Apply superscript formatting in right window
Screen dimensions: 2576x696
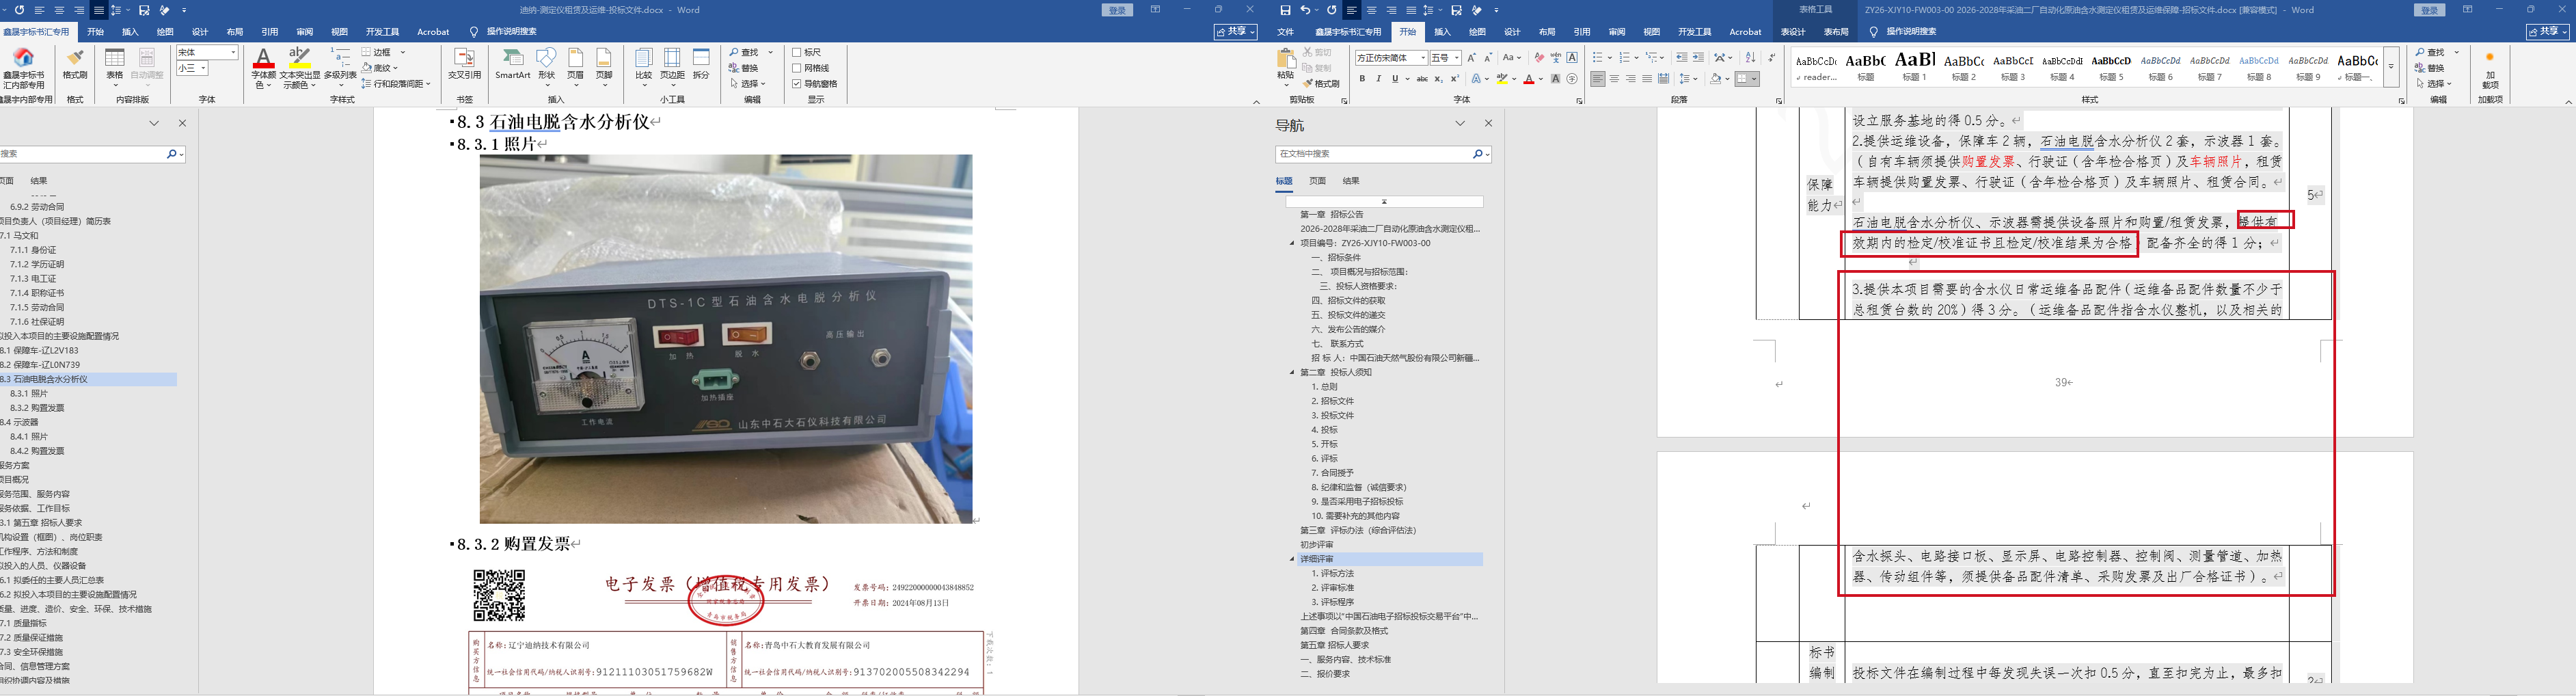(x=1455, y=79)
